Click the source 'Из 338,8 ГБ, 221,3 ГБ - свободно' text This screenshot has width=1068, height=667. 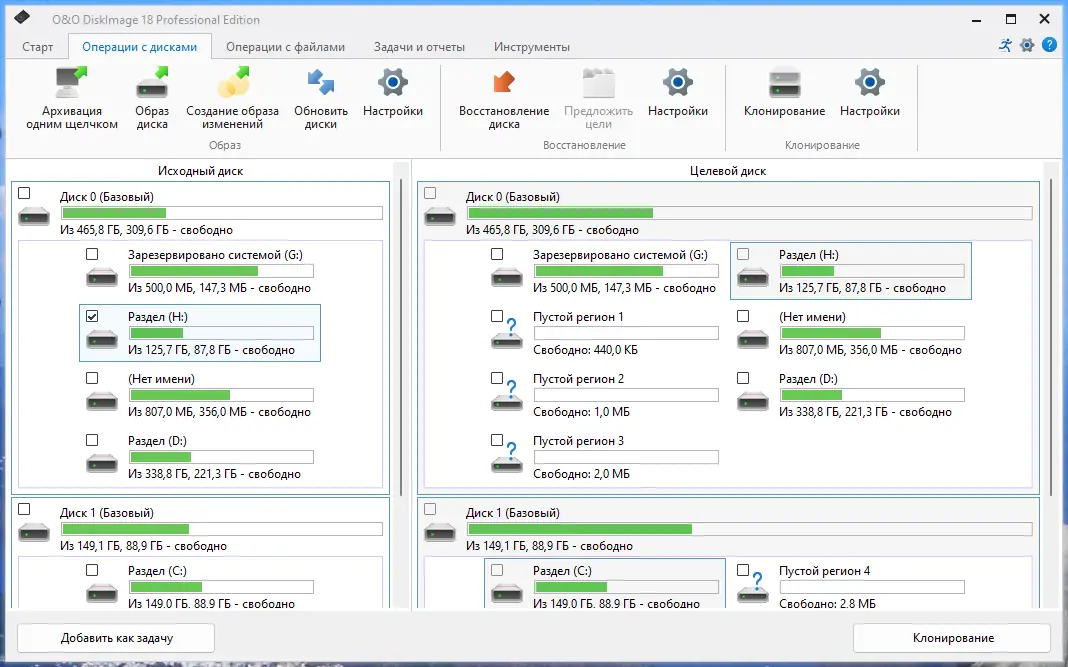coord(215,474)
